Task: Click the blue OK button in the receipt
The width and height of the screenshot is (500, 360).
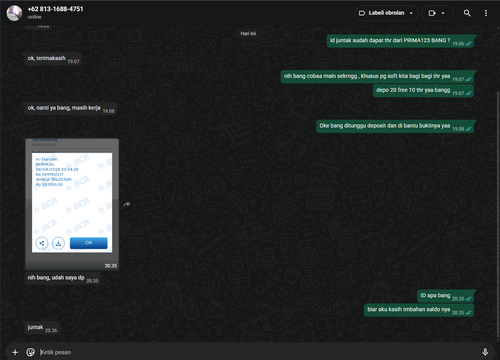Action: (x=88, y=243)
